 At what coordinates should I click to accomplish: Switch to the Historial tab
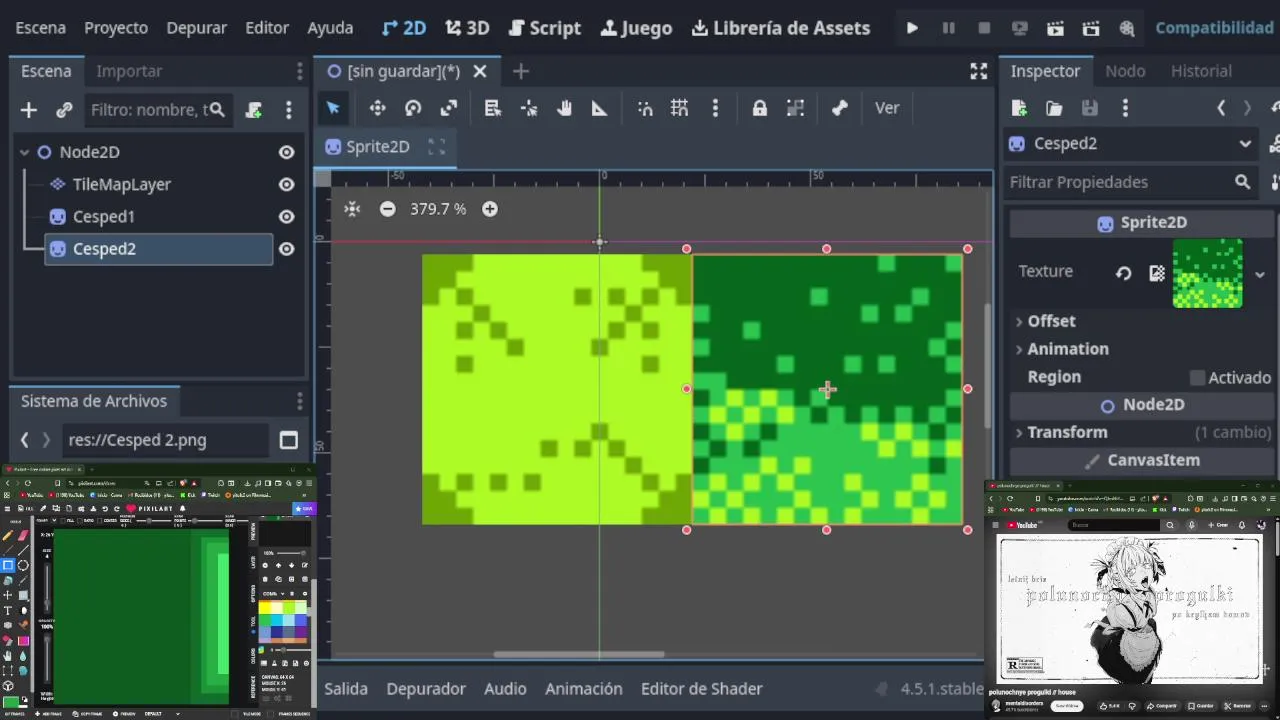click(1201, 71)
